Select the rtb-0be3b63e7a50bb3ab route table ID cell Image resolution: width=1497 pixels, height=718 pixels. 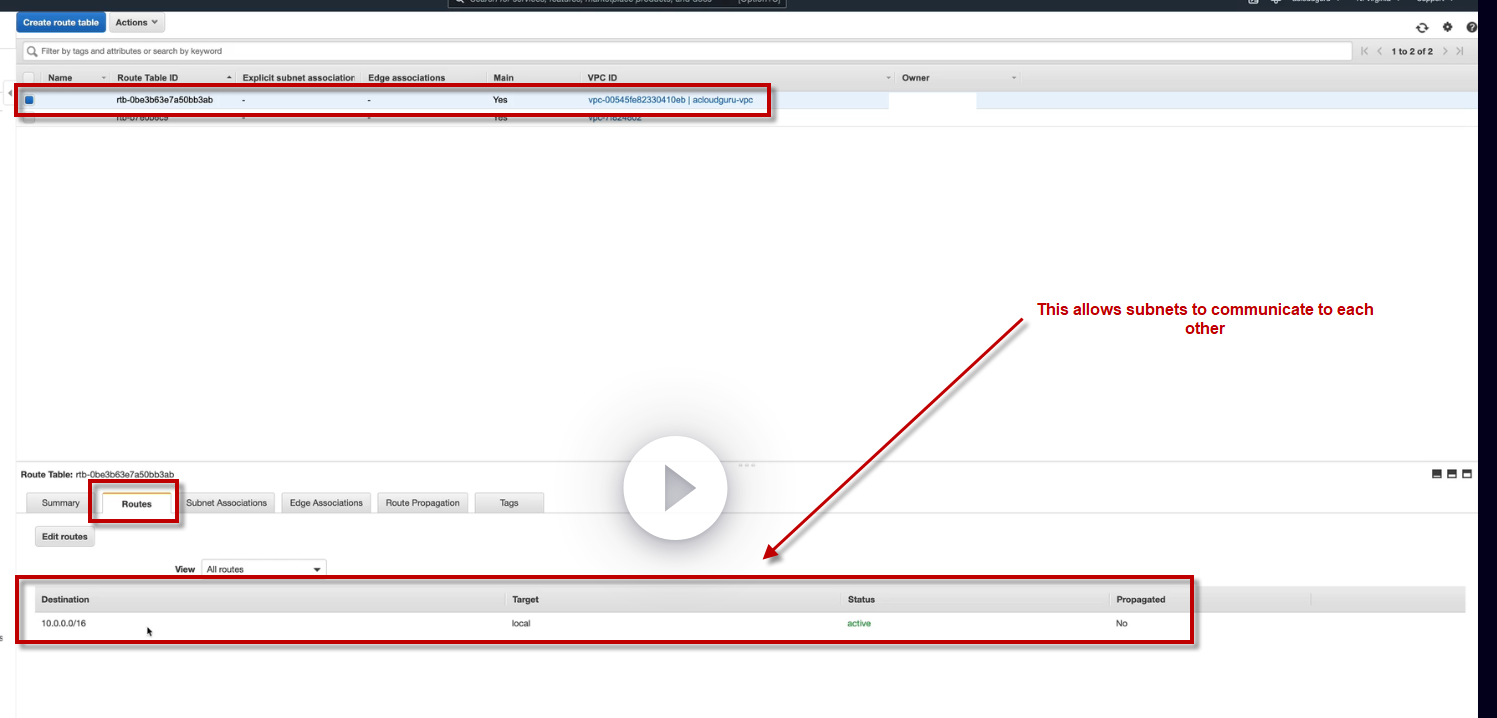point(164,100)
